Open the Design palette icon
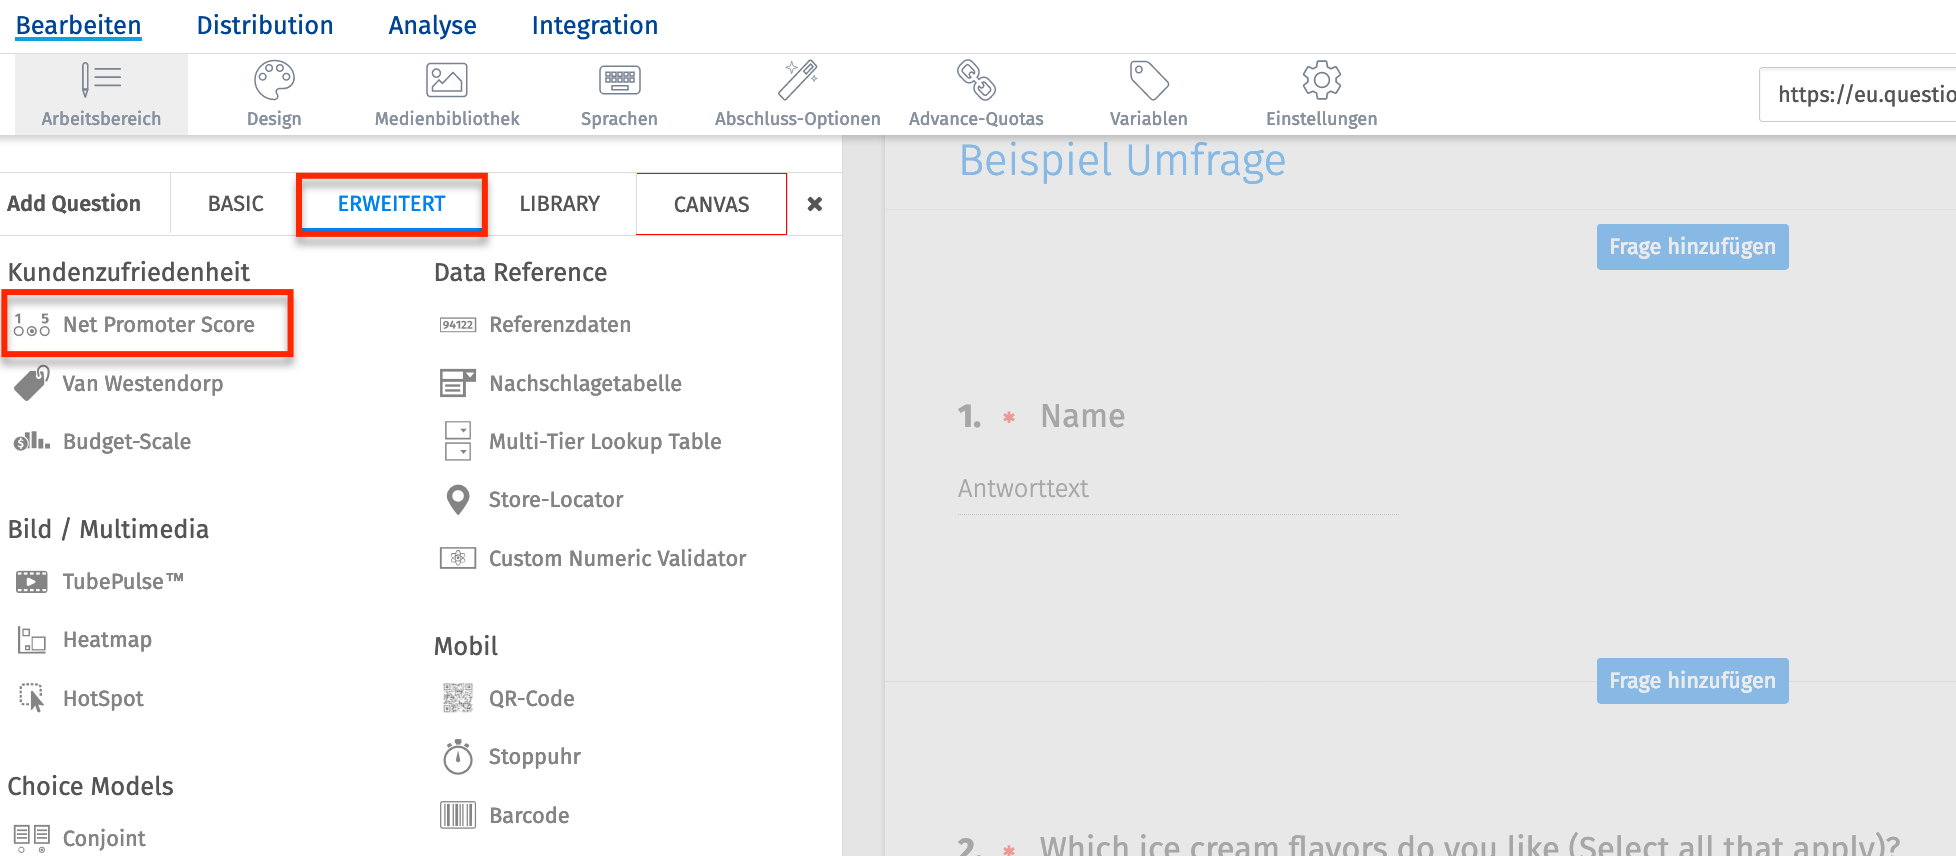The height and width of the screenshot is (856, 1956). point(274,81)
